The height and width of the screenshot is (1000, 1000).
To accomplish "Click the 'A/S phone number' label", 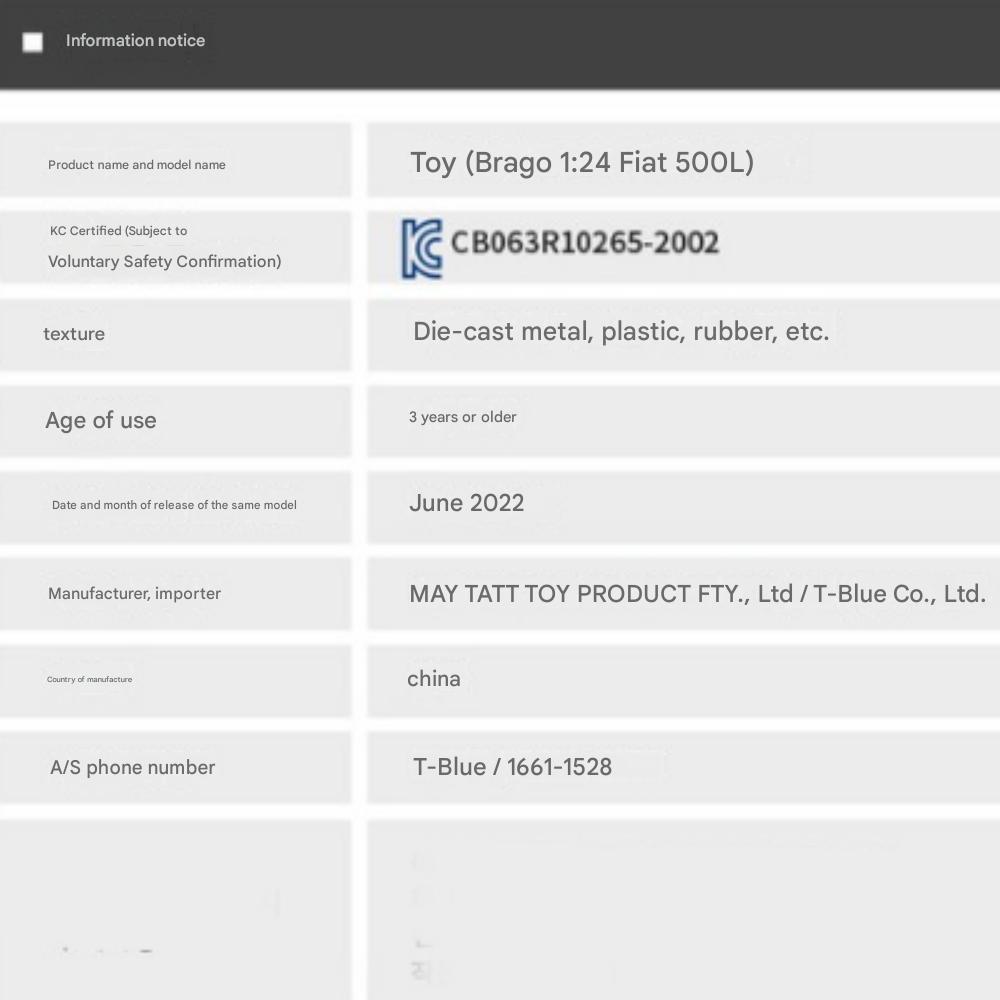I will (x=133, y=767).
